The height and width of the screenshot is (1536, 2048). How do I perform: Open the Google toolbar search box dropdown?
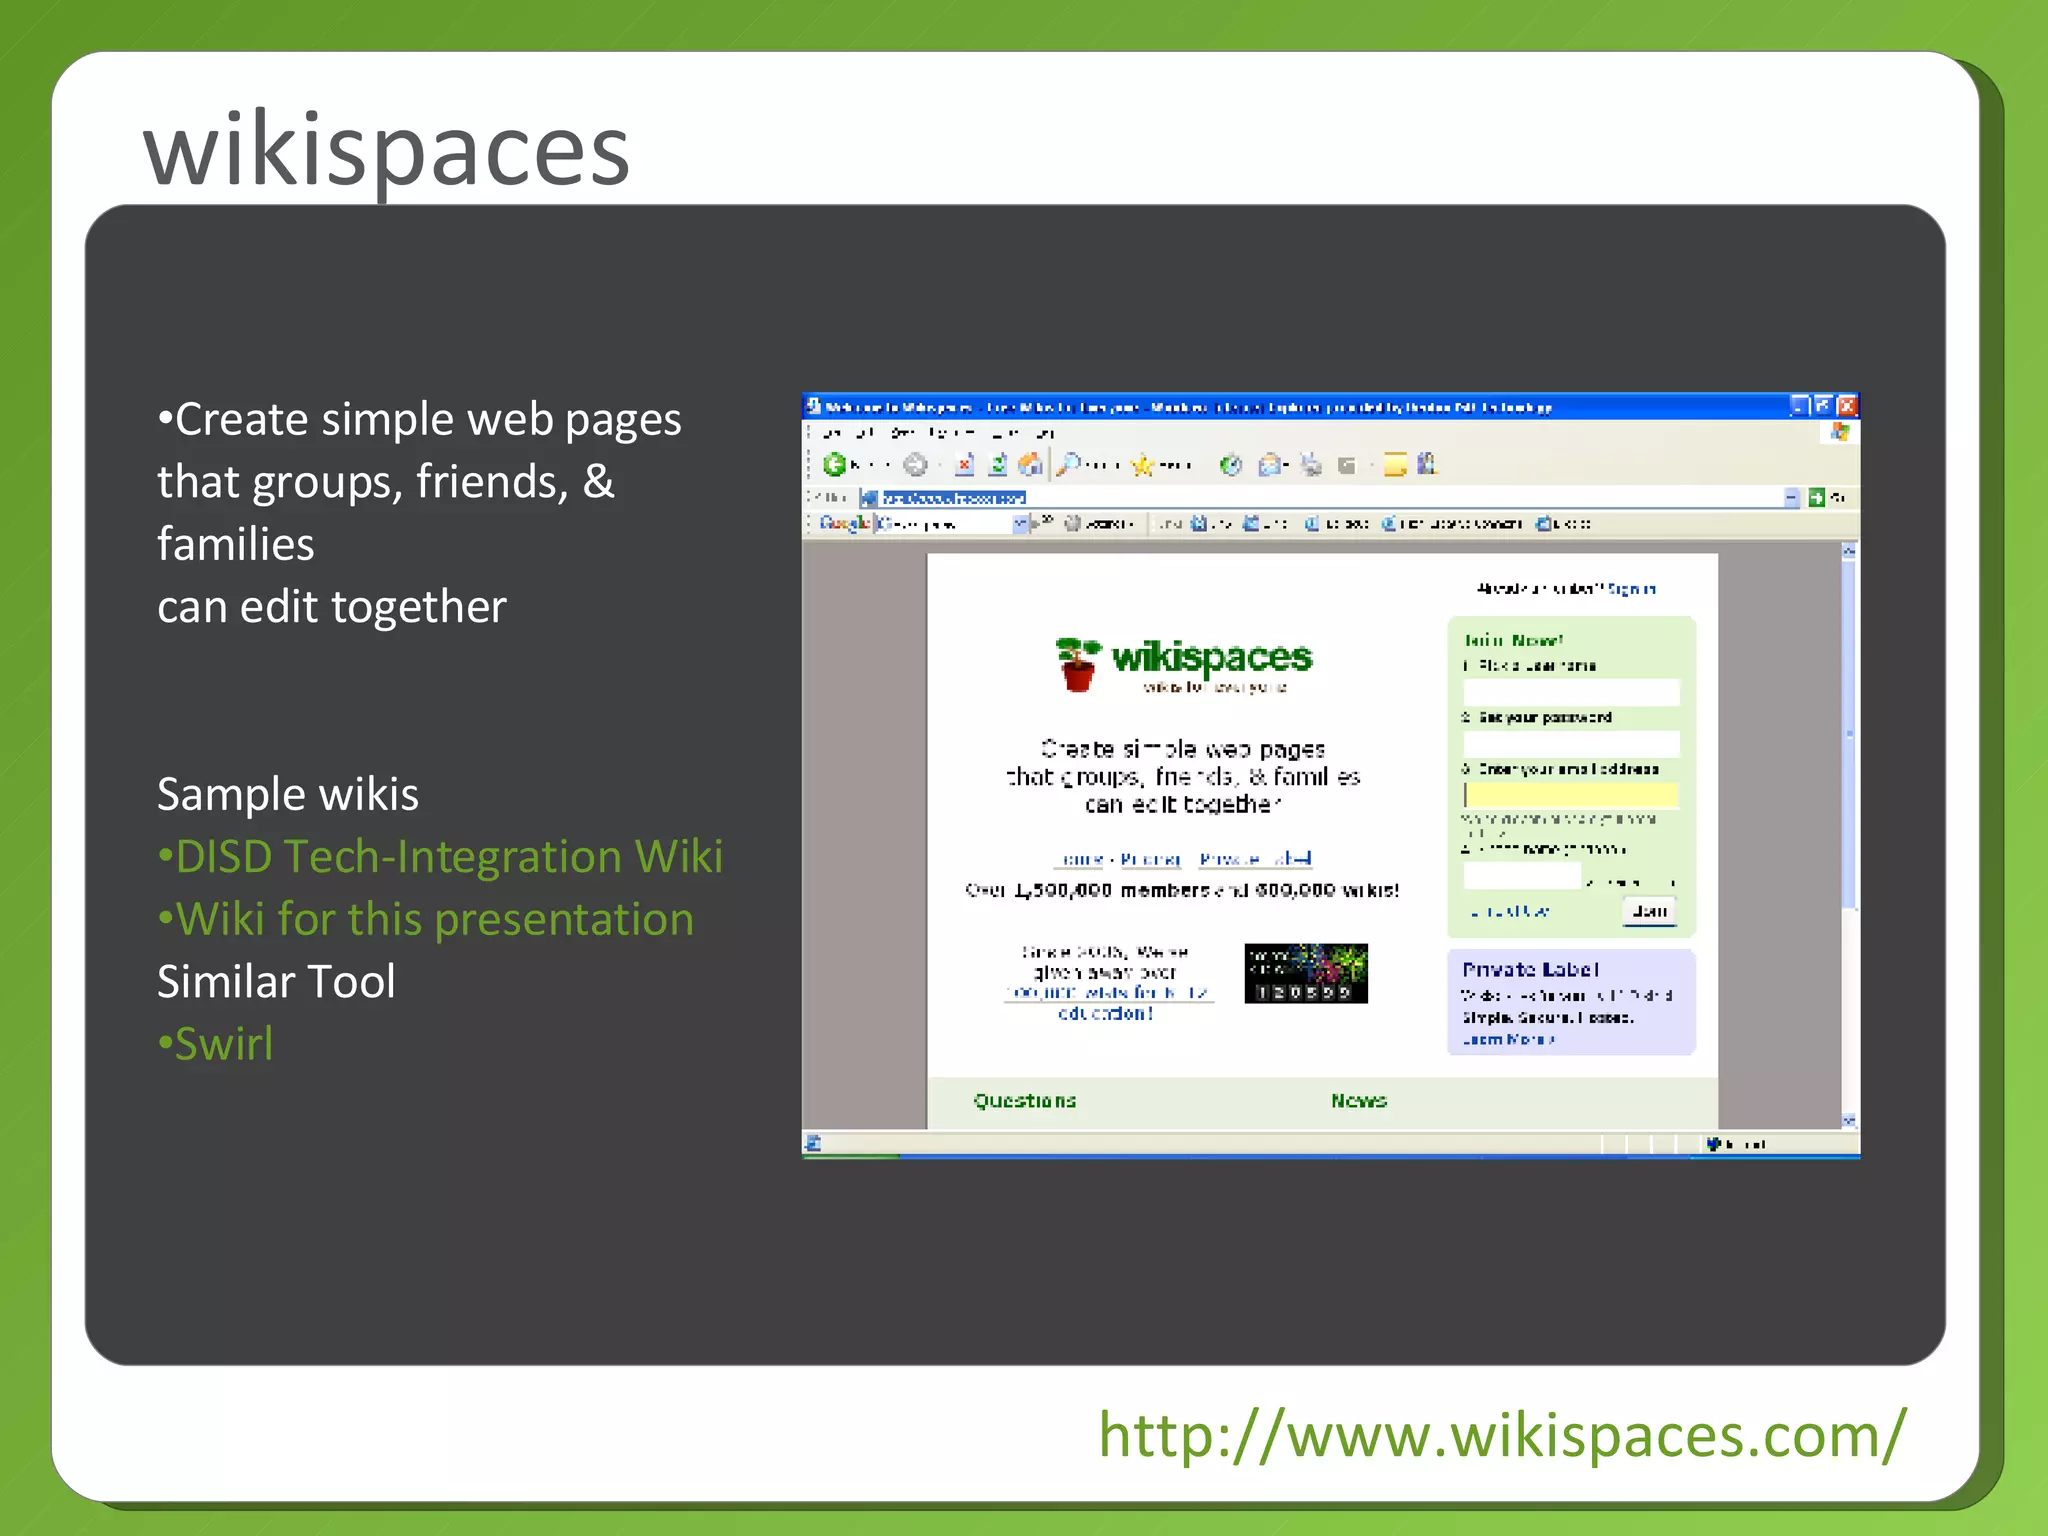click(x=1020, y=523)
